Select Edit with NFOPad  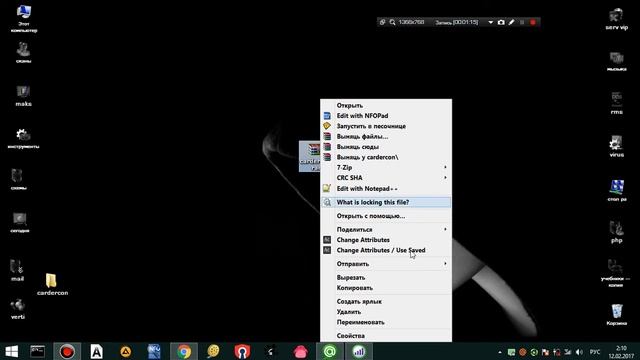click(x=386, y=116)
